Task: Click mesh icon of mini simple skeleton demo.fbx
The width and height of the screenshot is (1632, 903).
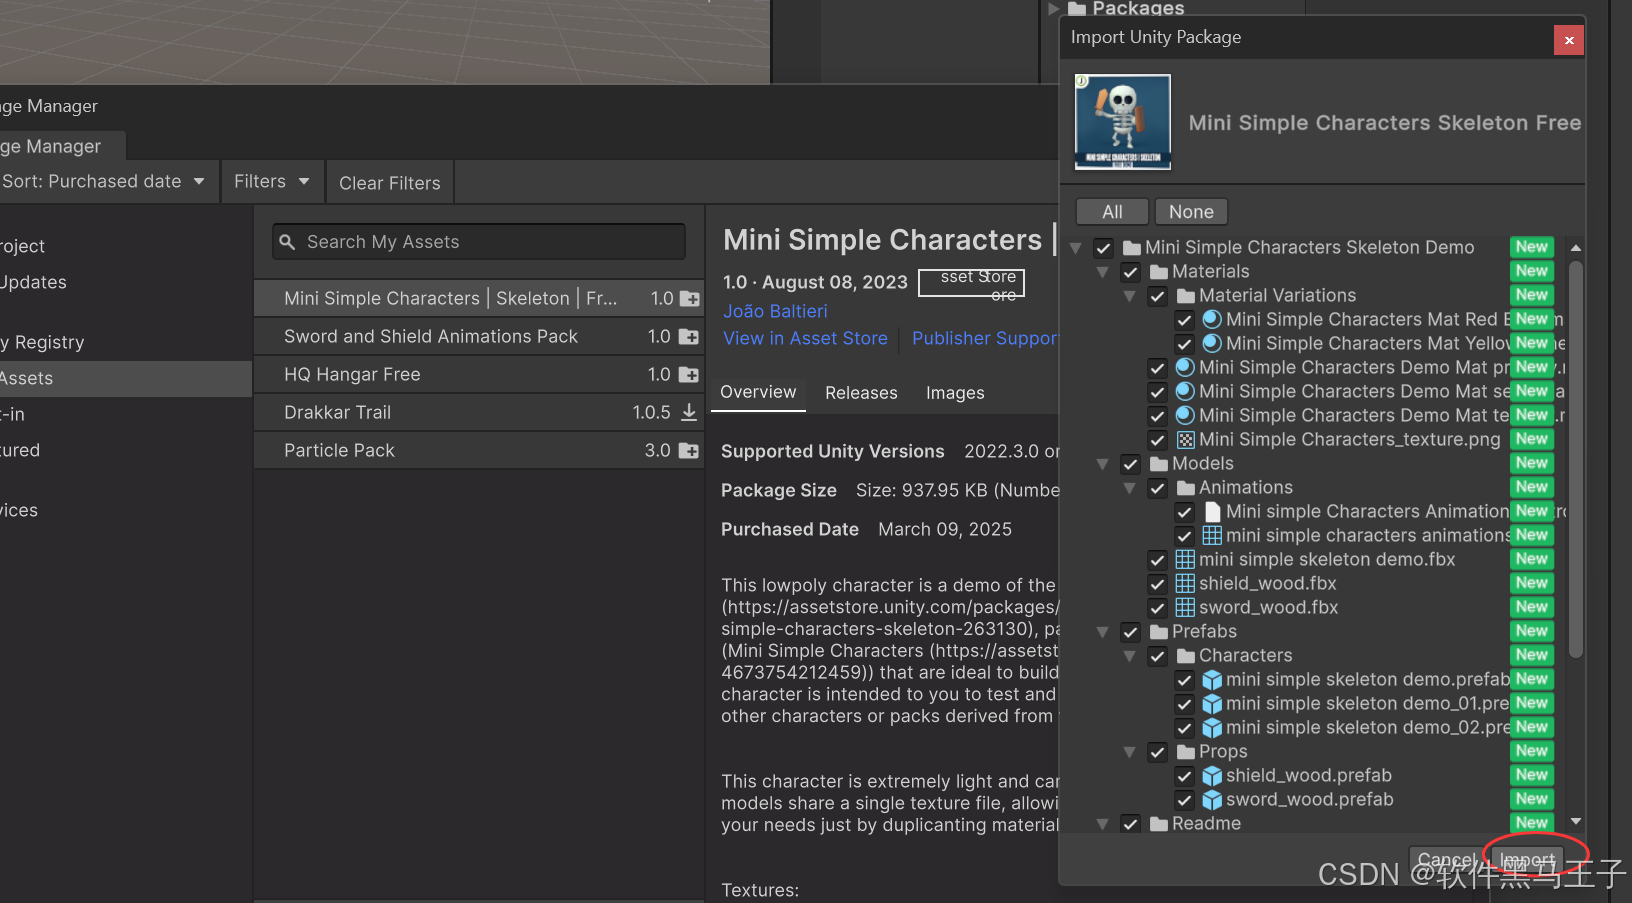Action: pos(1185,559)
